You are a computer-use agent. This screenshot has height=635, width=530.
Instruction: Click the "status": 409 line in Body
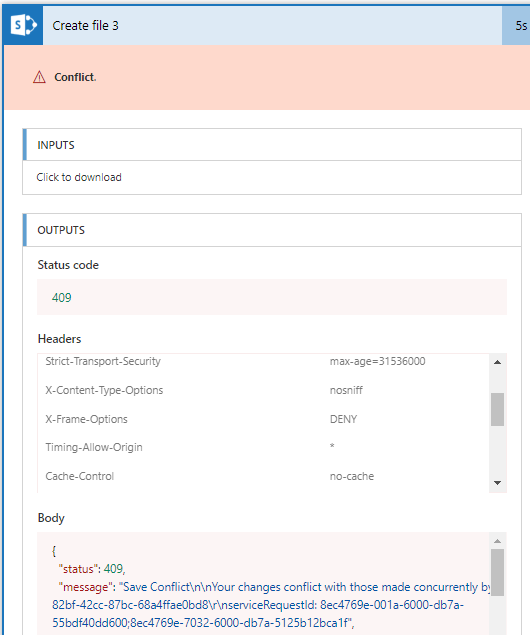click(x=92, y=569)
